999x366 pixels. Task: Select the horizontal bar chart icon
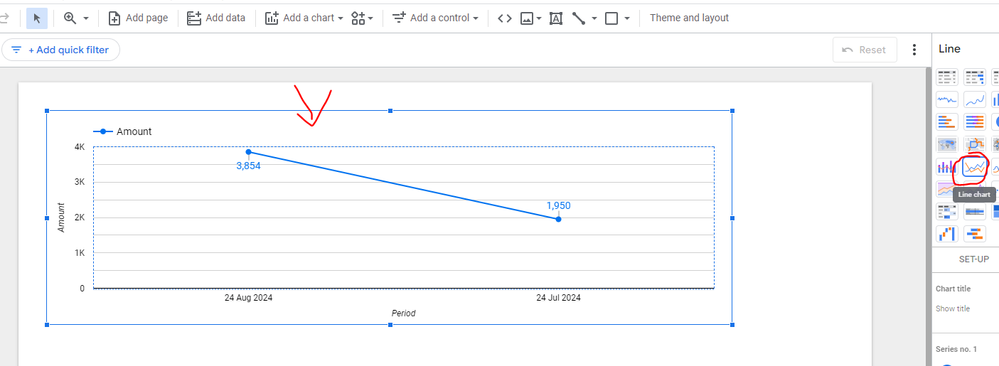pyautogui.click(x=947, y=122)
